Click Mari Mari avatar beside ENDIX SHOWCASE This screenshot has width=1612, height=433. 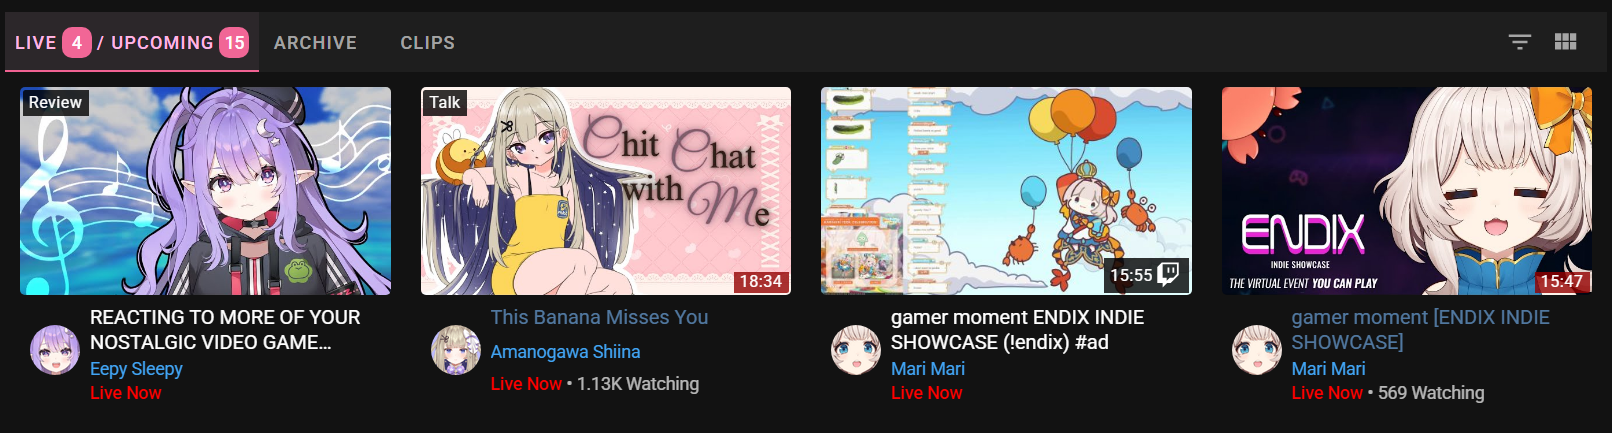point(1257,350)
